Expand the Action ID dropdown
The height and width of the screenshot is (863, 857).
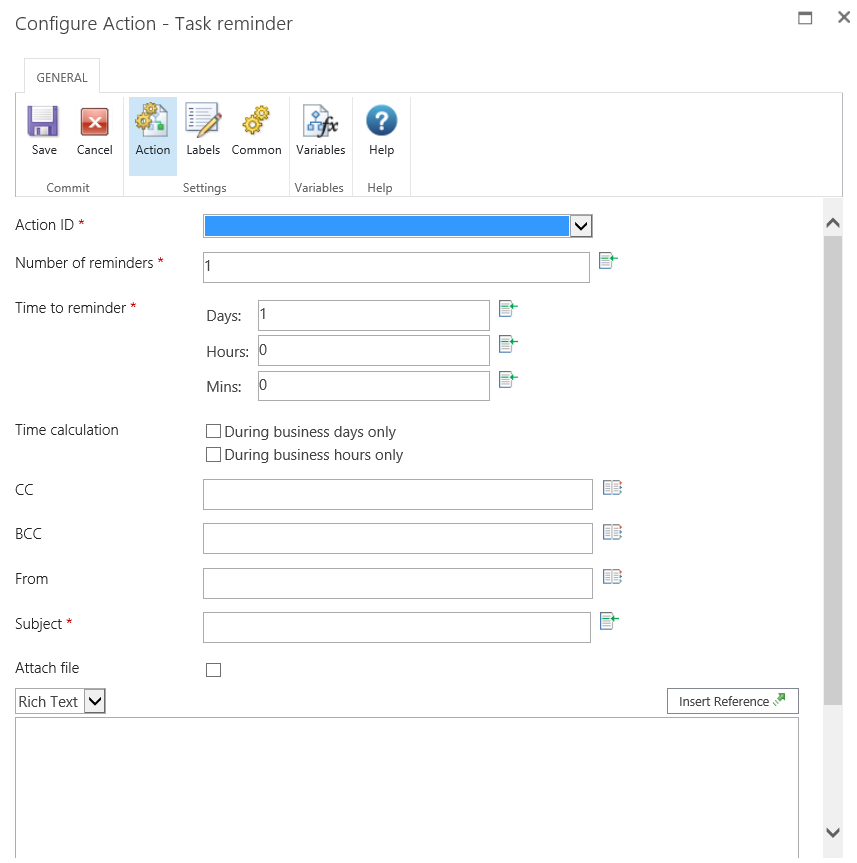581,226
